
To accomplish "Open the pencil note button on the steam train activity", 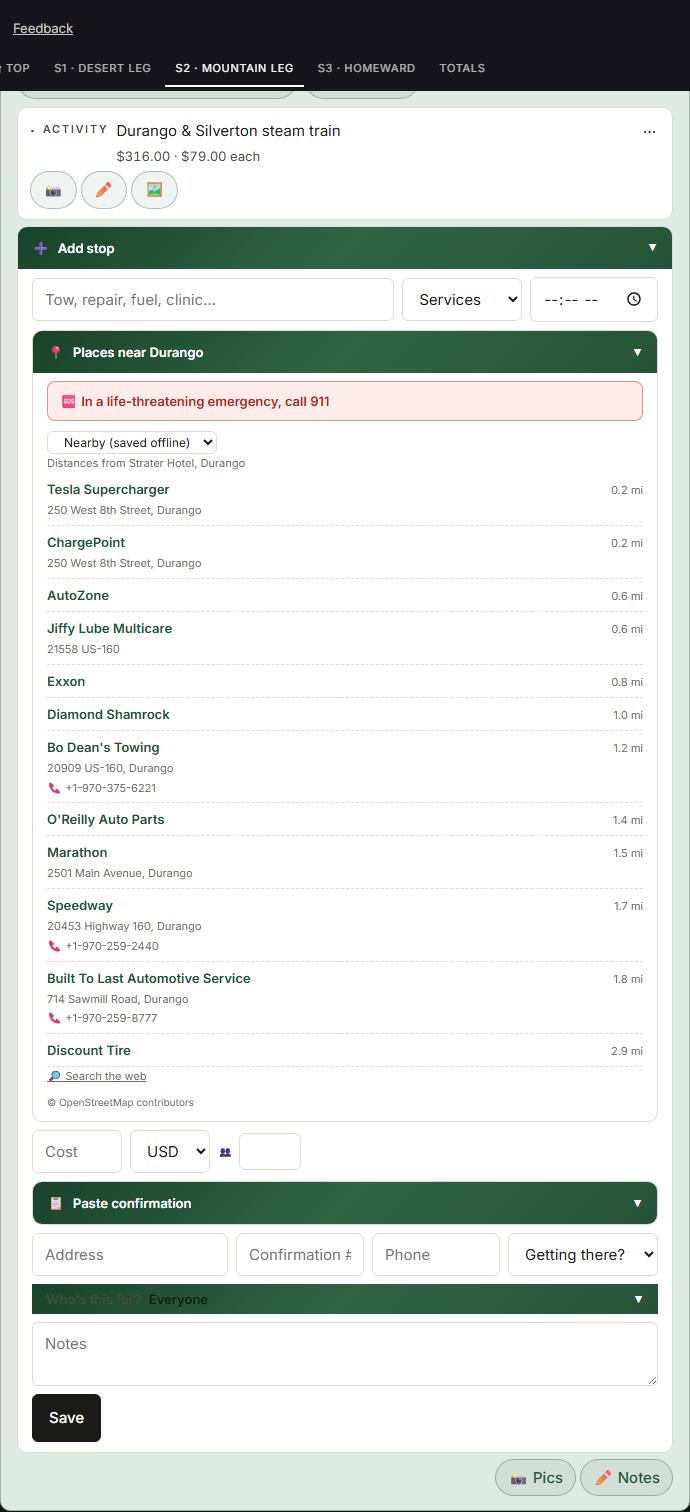I will (104, 190).
